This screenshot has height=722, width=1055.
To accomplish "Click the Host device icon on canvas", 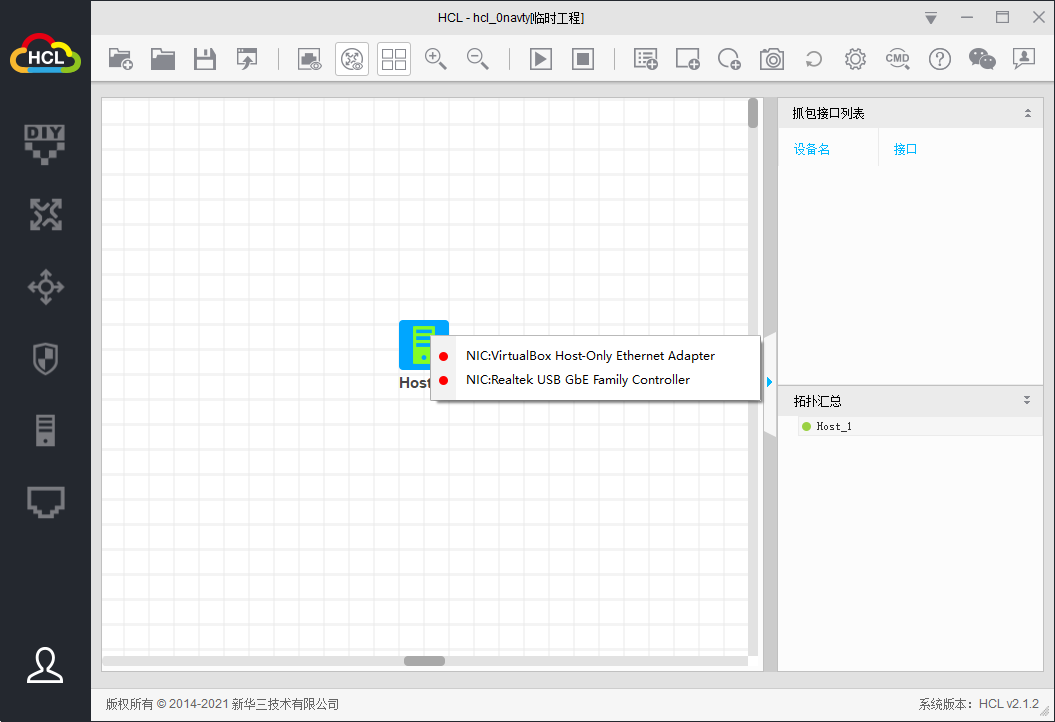I will pos(416,345).
